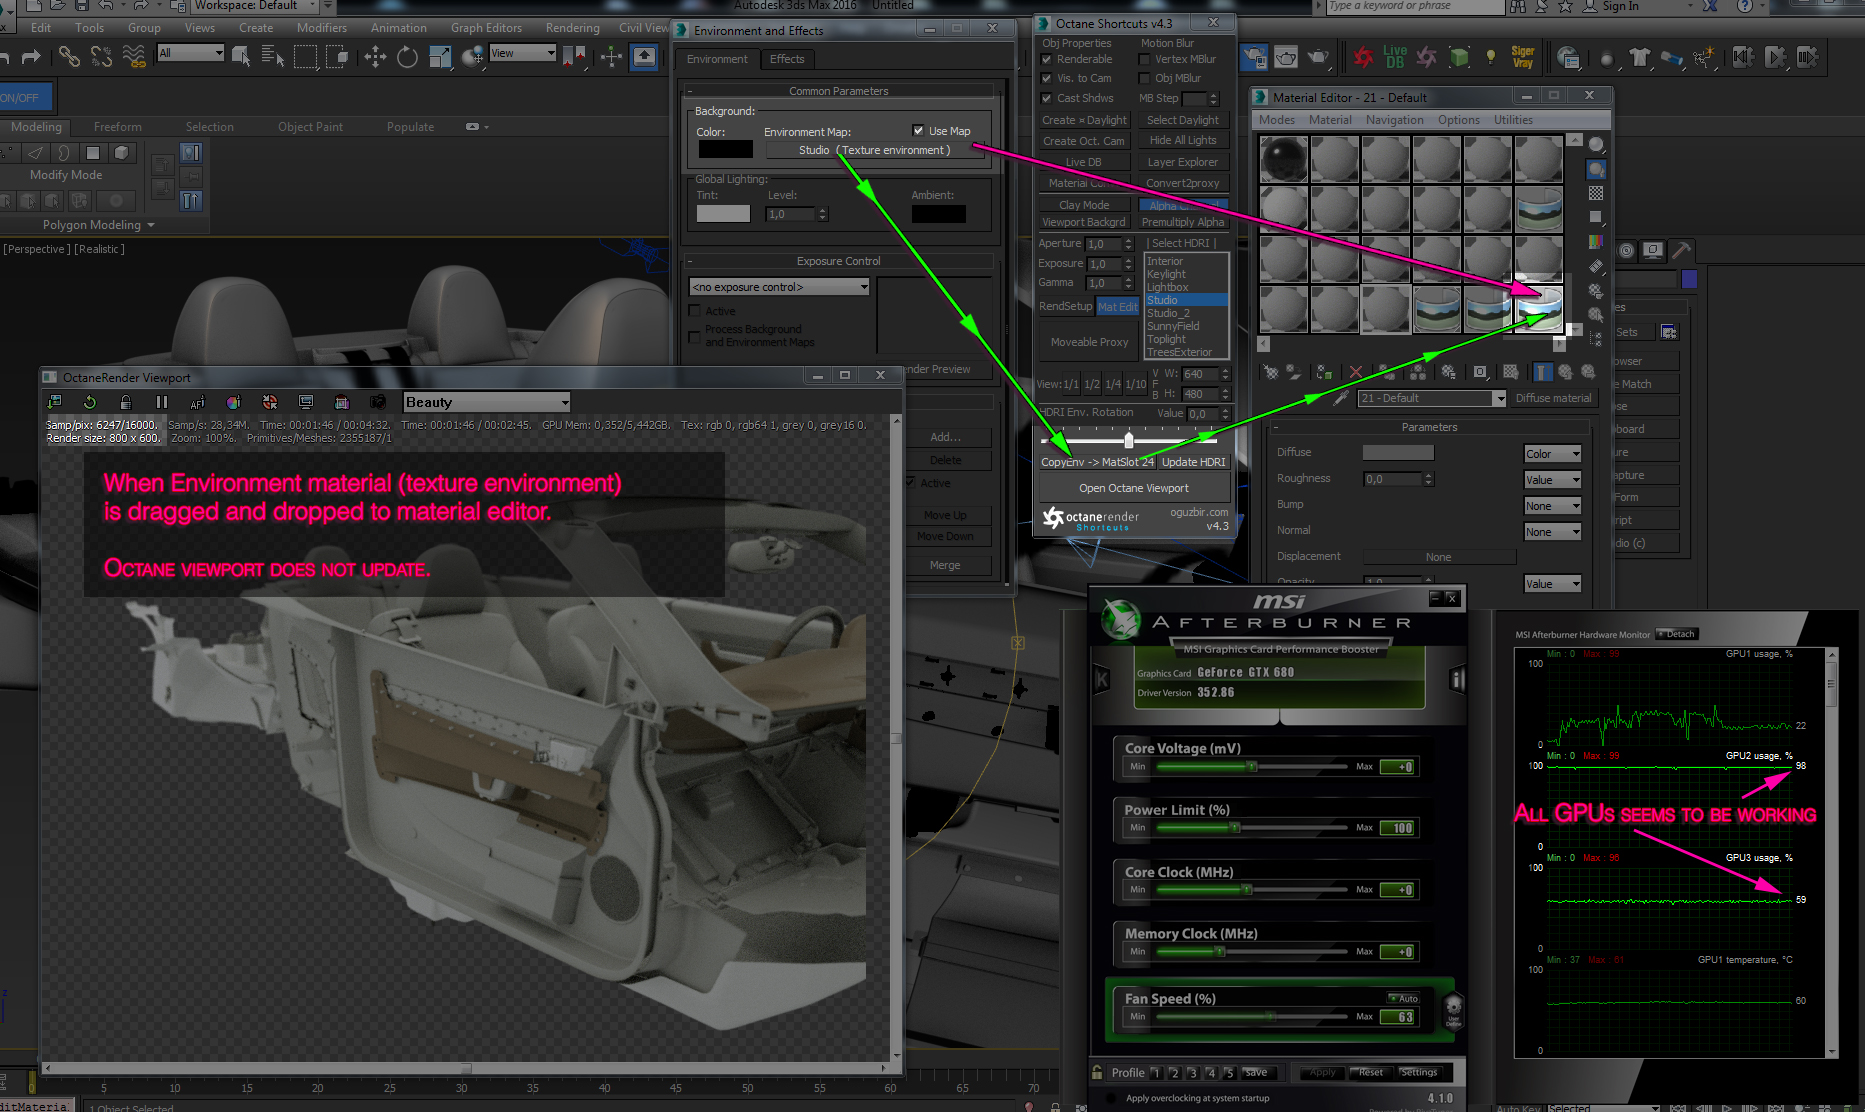Select Studio_2 in the Select HDRI list

coord(1186,313)
